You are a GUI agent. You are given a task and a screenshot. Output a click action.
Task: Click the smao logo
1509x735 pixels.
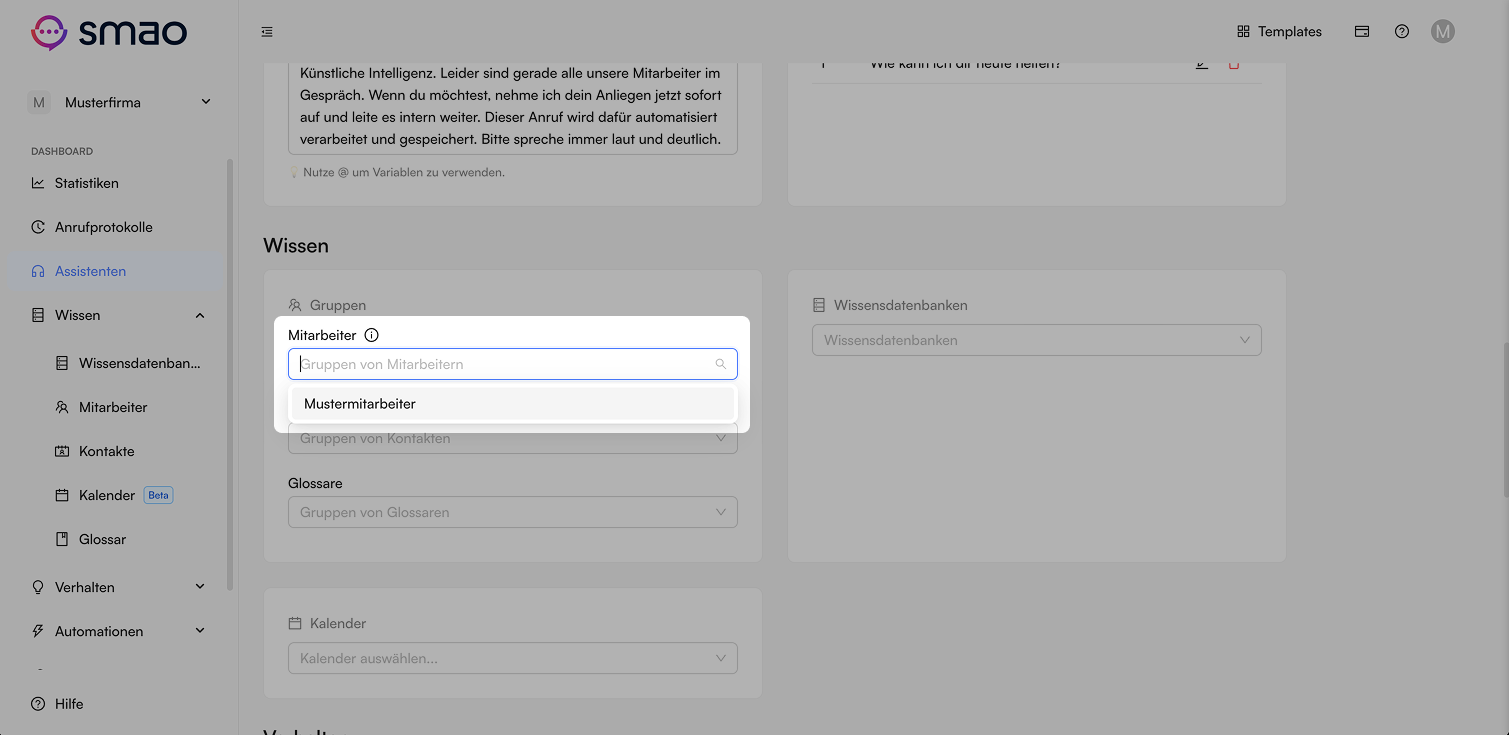(x=108, y=32)
